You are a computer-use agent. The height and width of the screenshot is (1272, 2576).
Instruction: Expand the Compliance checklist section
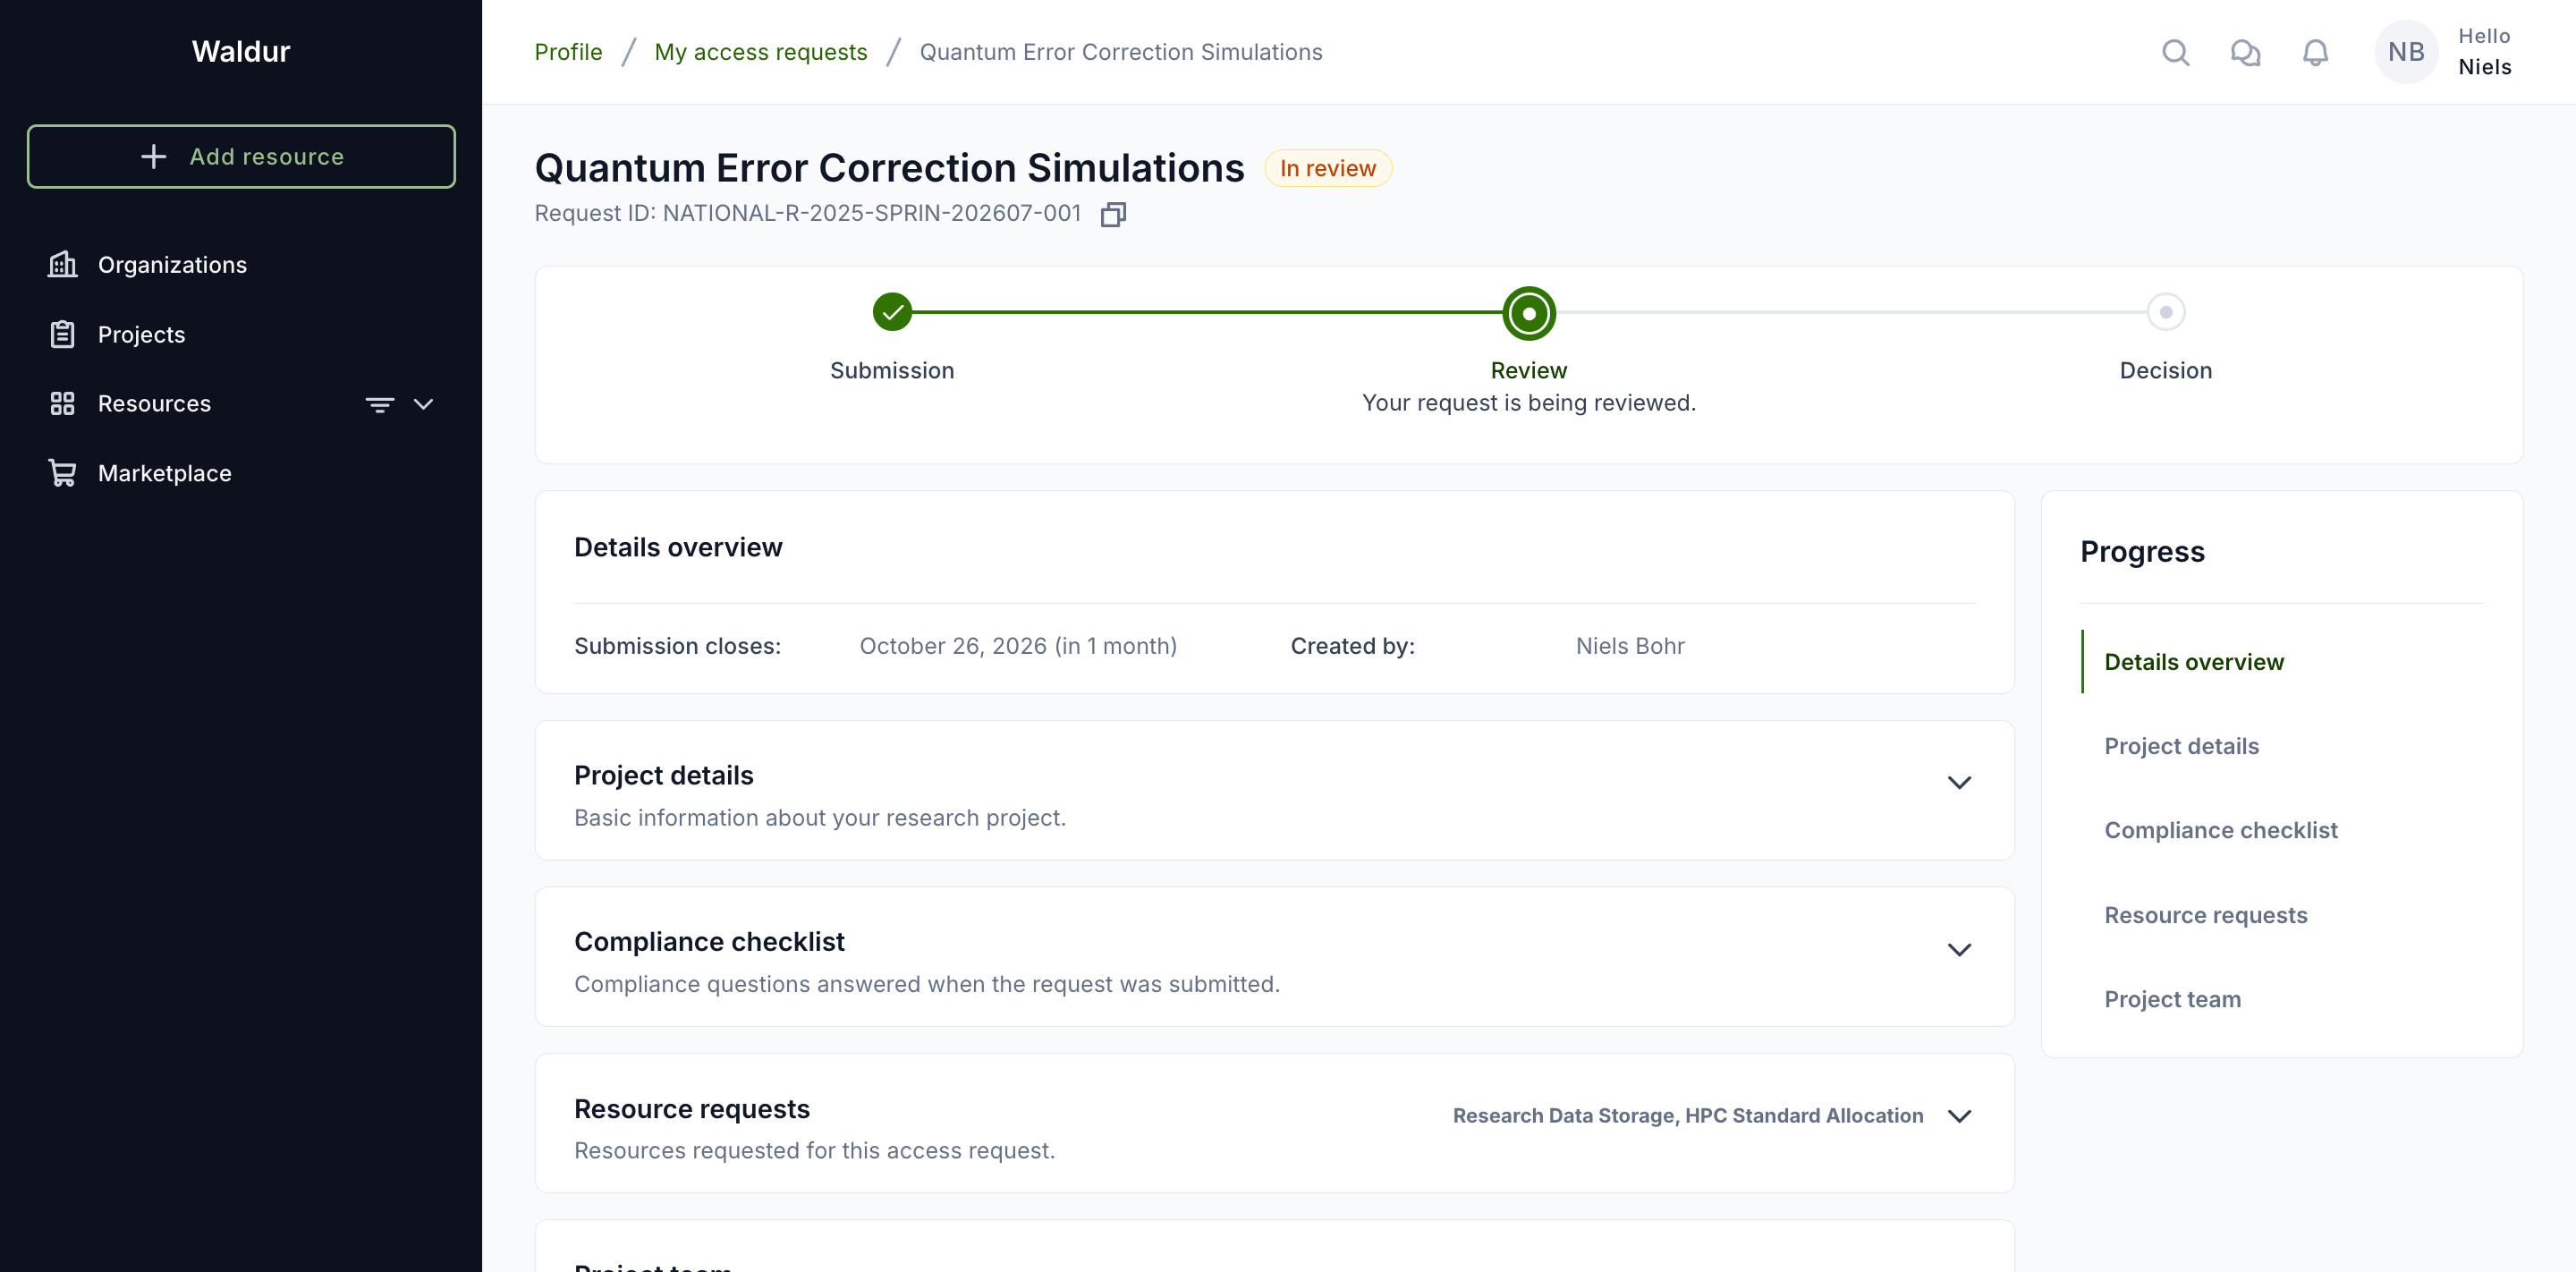click(1959, 950)
